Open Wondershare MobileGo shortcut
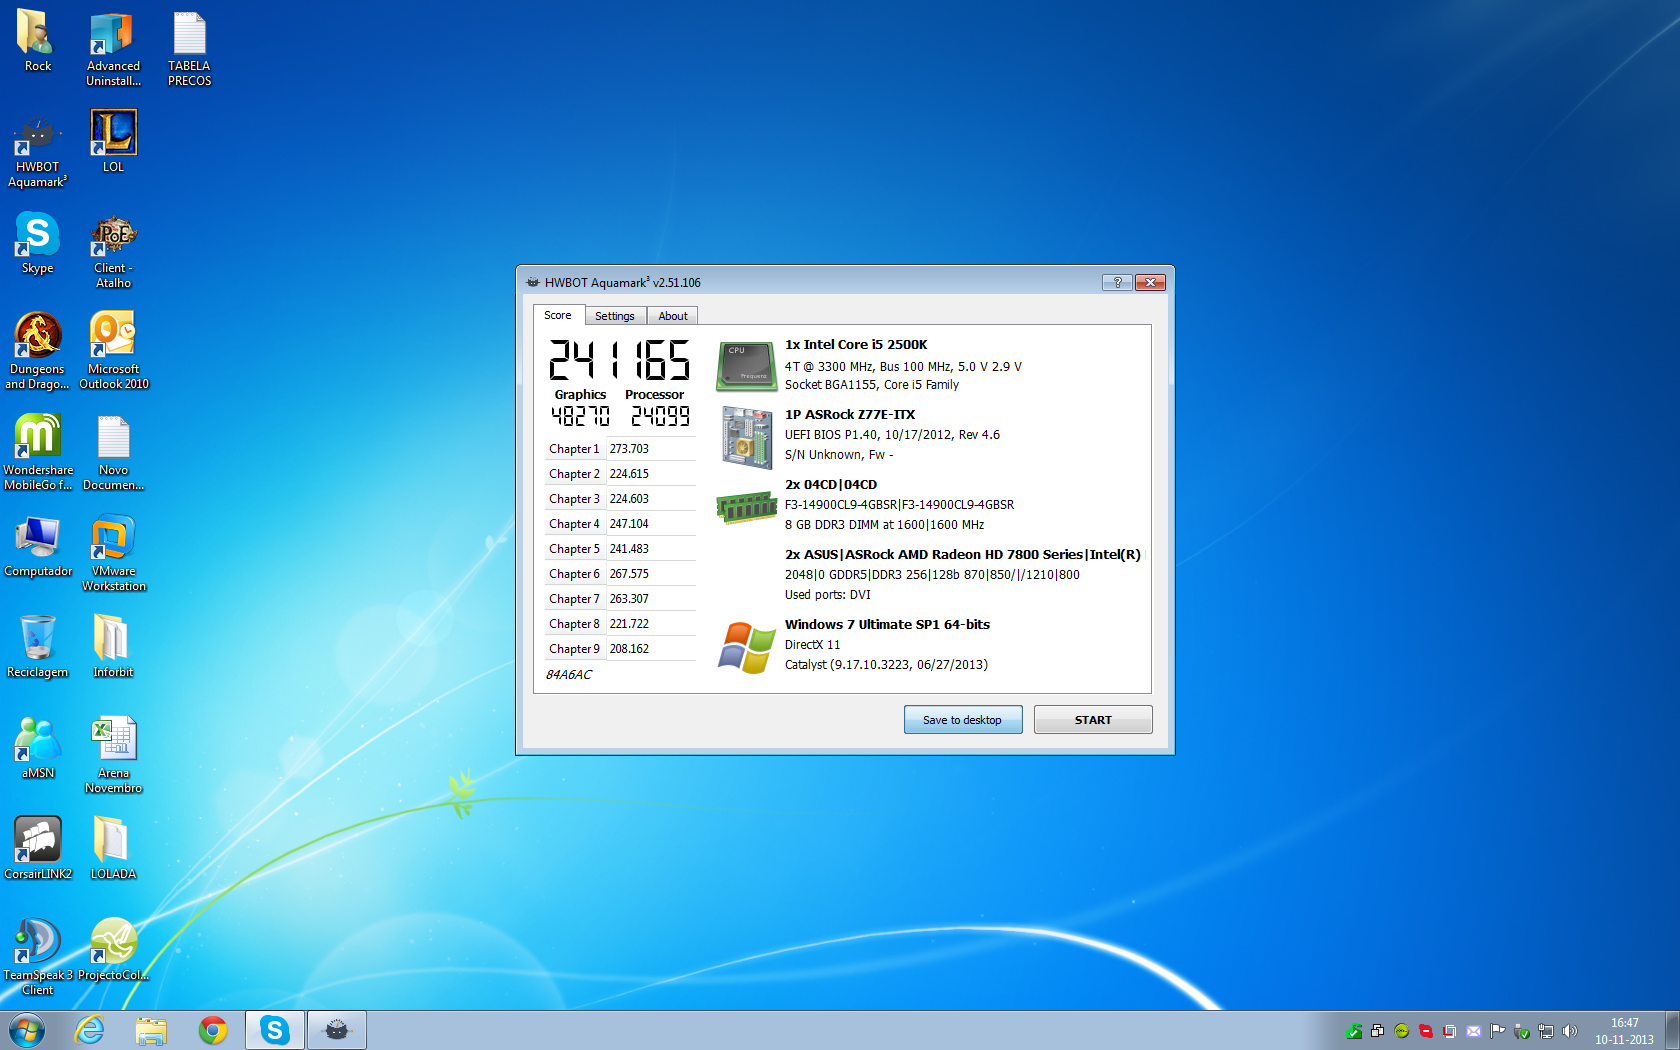 pyautogui.click(x=37, y=452)
